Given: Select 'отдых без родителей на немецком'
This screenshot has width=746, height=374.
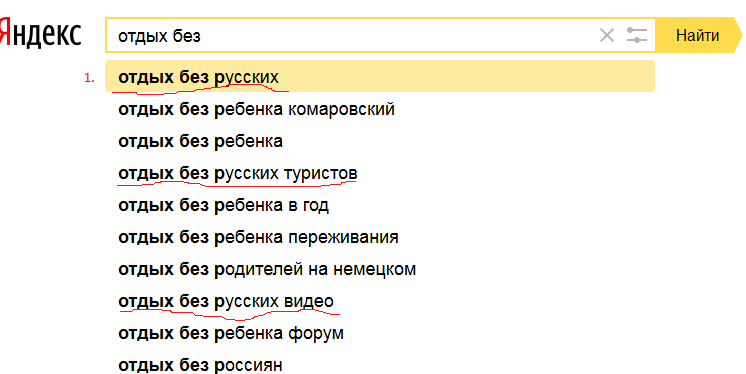Looking at the screenshot, I should pyautogui.click(x=380, y=269).
